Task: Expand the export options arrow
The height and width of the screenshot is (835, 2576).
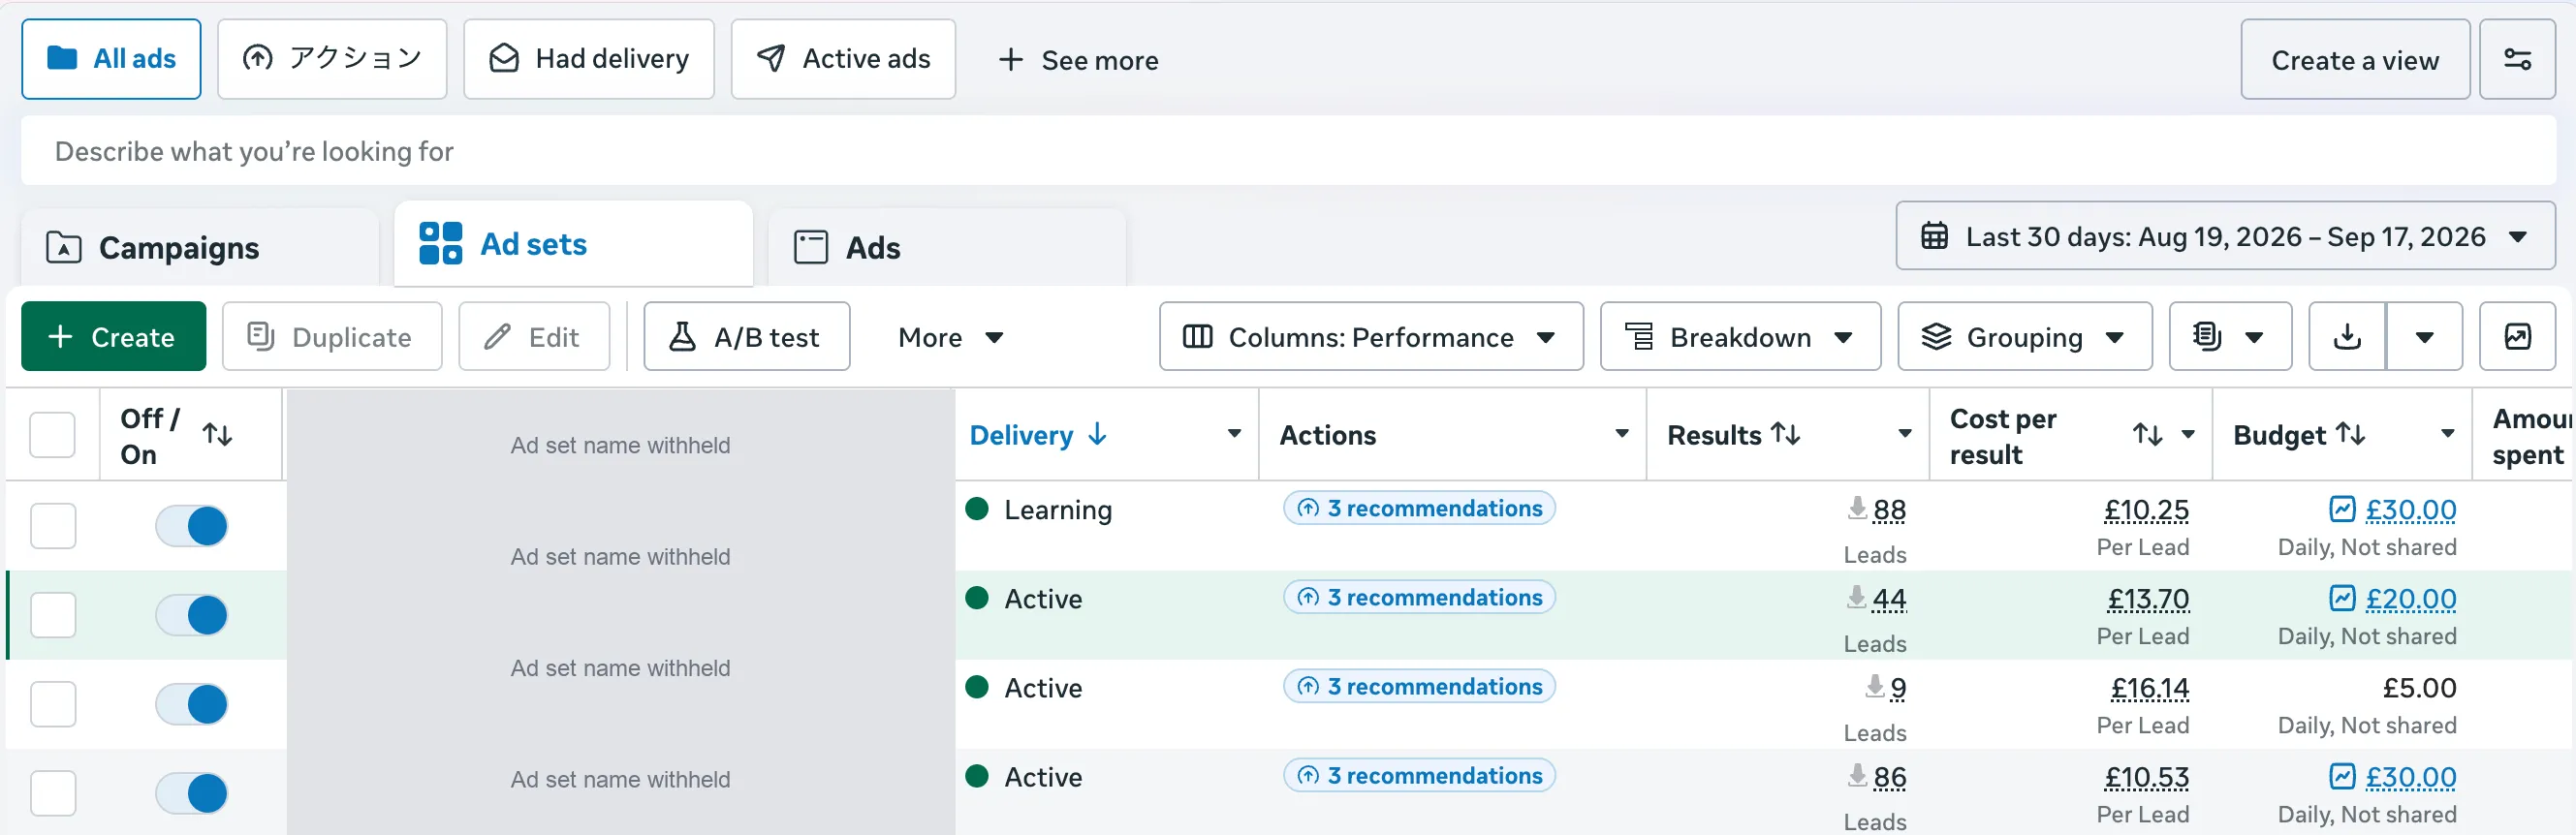Action: (2424, 337)
